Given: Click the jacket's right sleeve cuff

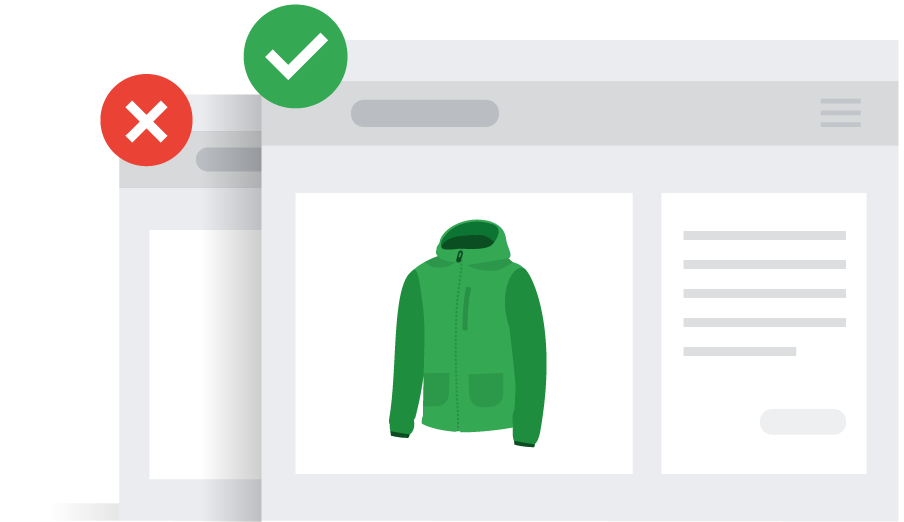Looking at the screenshot, I should (525, 444).
